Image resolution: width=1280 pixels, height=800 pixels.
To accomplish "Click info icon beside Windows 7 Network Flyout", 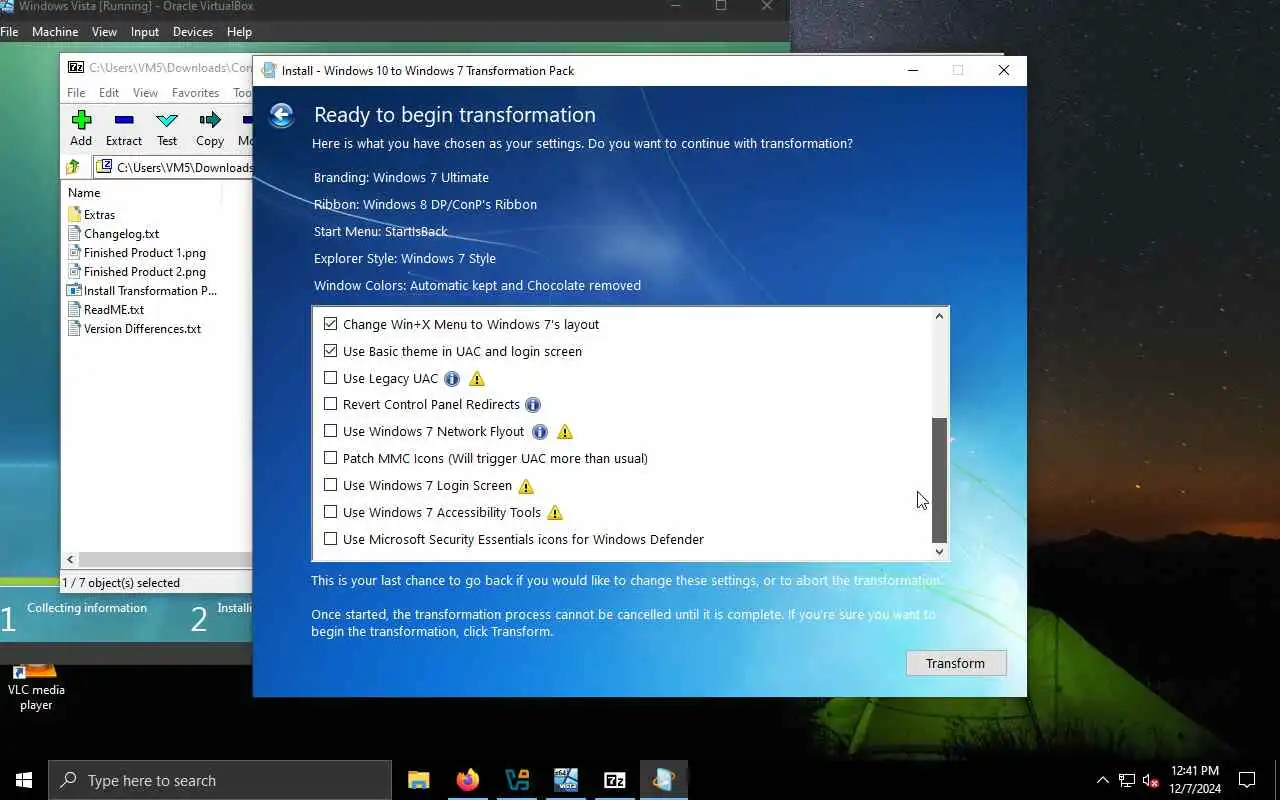I will [x=540, y=432].
